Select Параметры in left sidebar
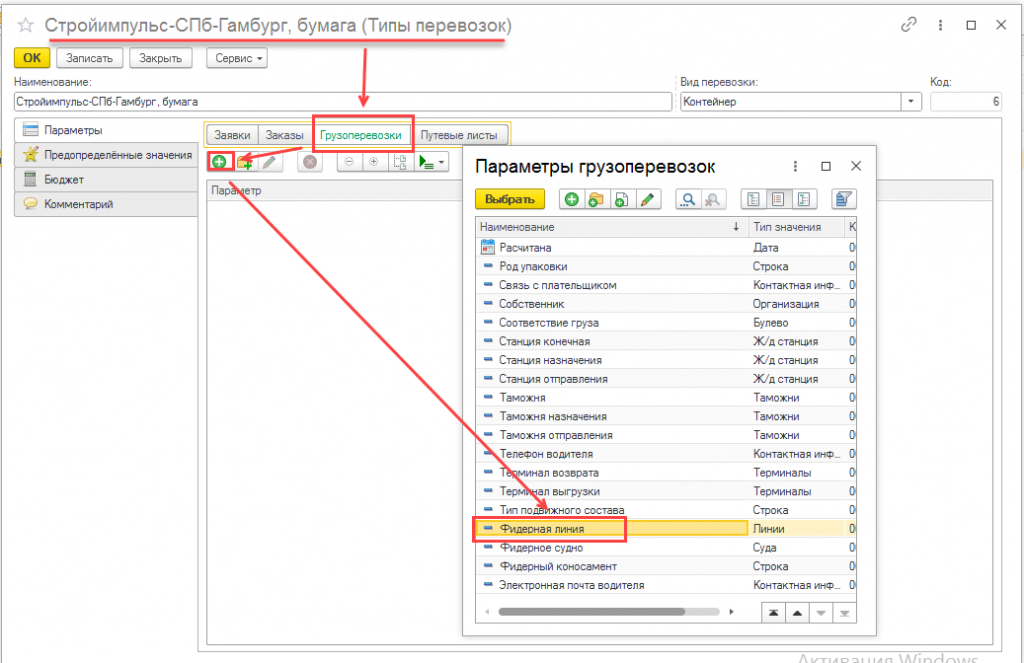This screenshot has height=663, width=1024. click(x=106, y=130)
